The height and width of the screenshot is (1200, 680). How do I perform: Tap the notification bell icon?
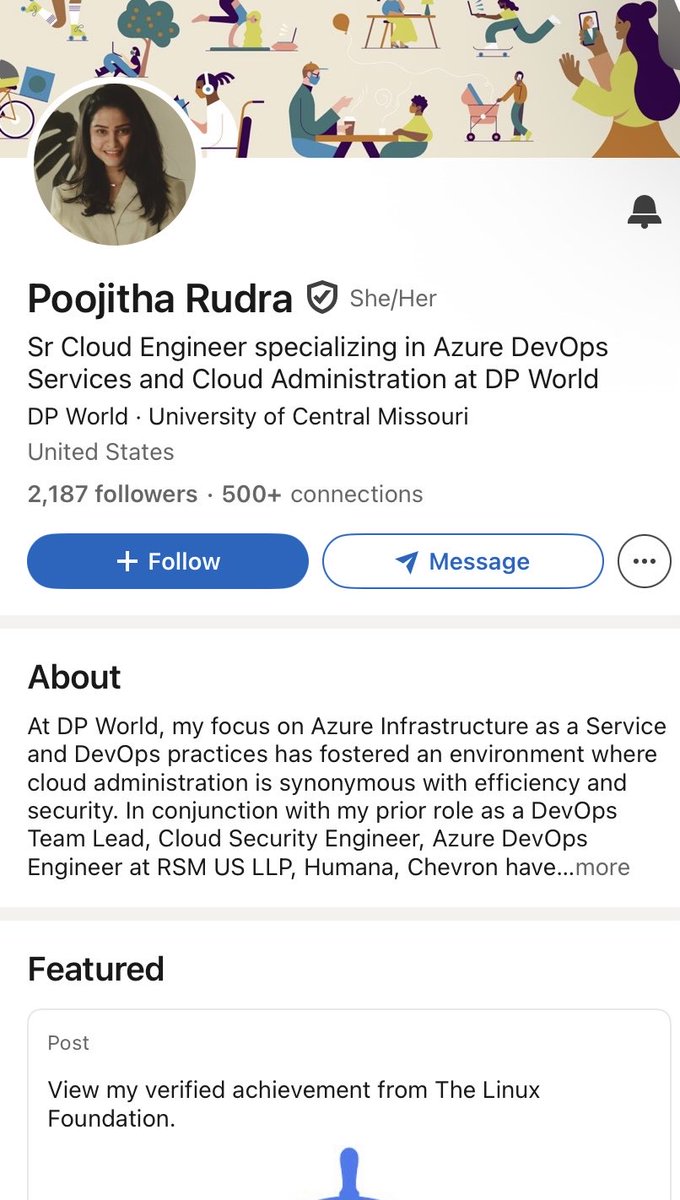[645, 212]
